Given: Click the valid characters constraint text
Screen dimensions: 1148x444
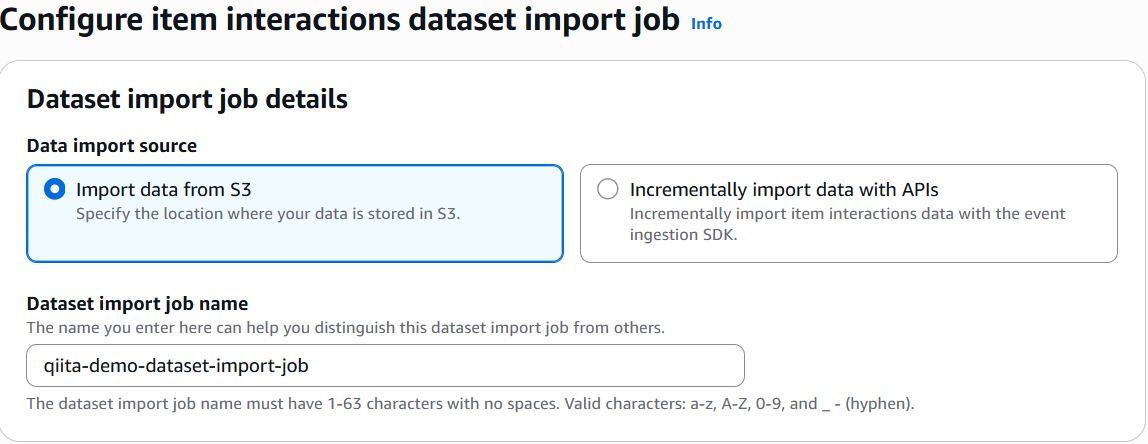Looking at the screenshot, I should [x=470, y=405].
